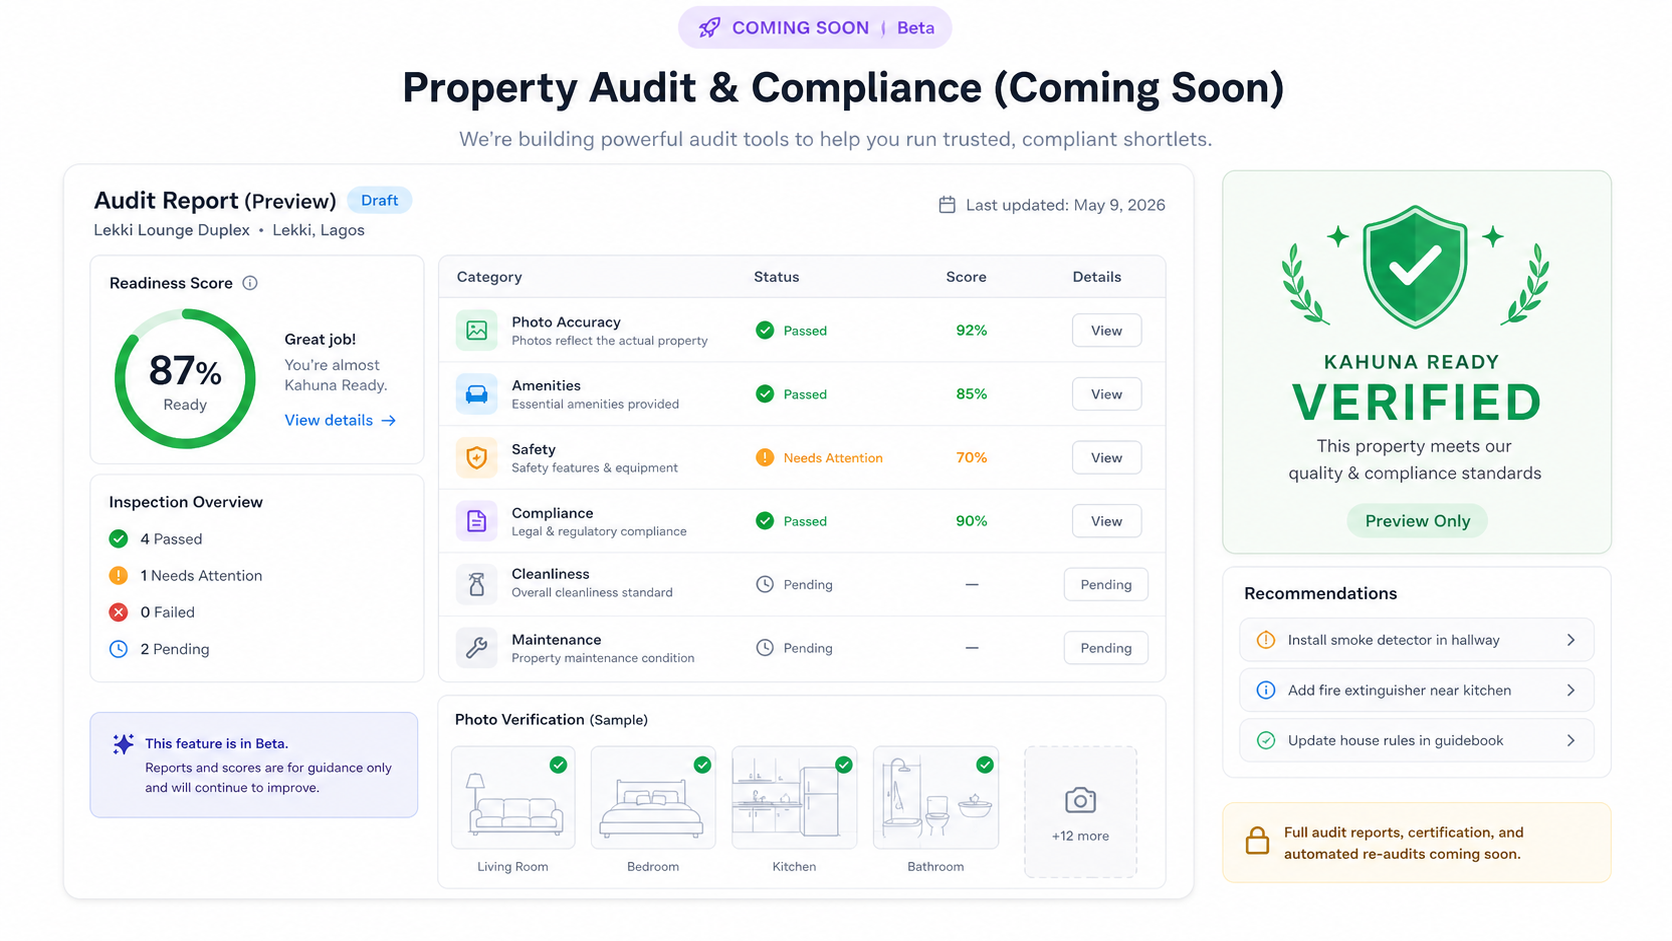This screenshot has height=941, width=1672.
Task: Click the Preview Only pill button
Action: (1417, 521)
